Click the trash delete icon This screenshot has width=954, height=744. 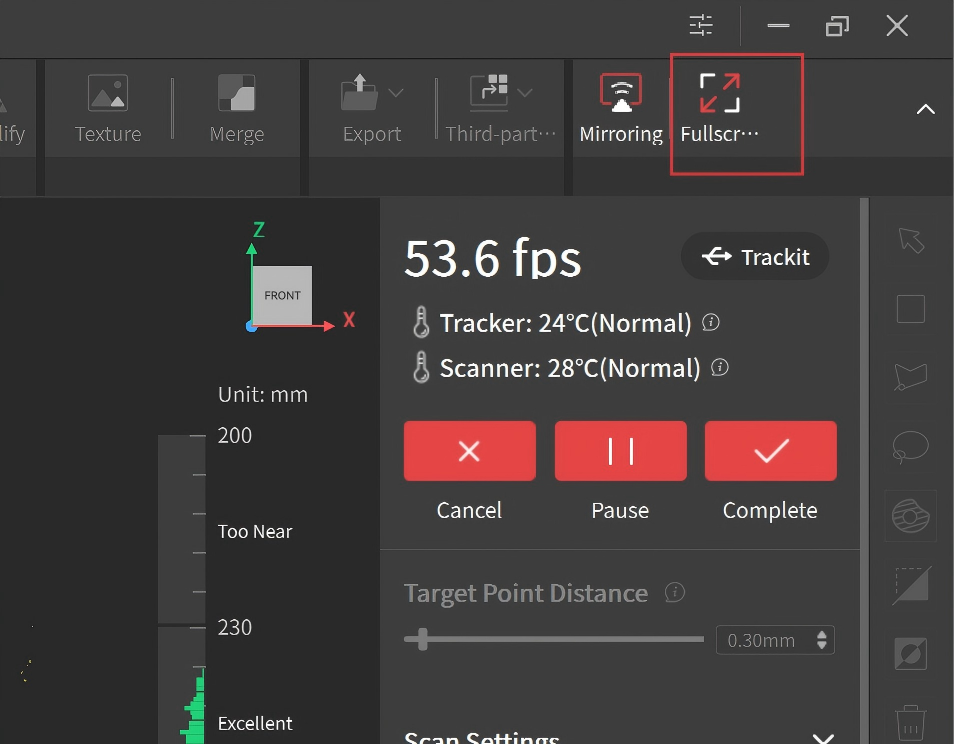tap(910, 721)
